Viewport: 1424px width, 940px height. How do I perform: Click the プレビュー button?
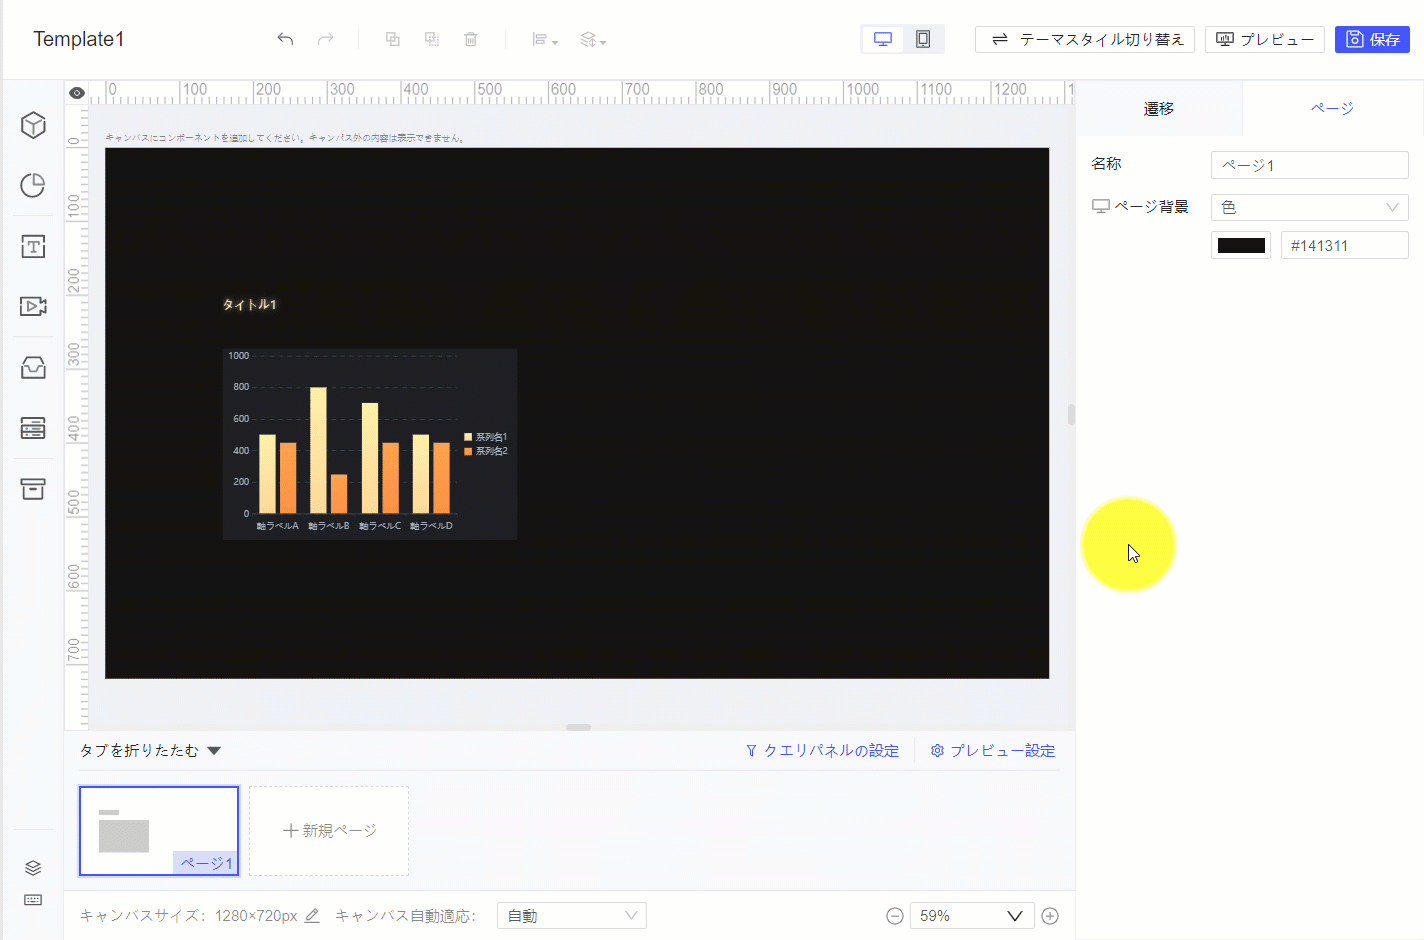tap(1265, 39)
